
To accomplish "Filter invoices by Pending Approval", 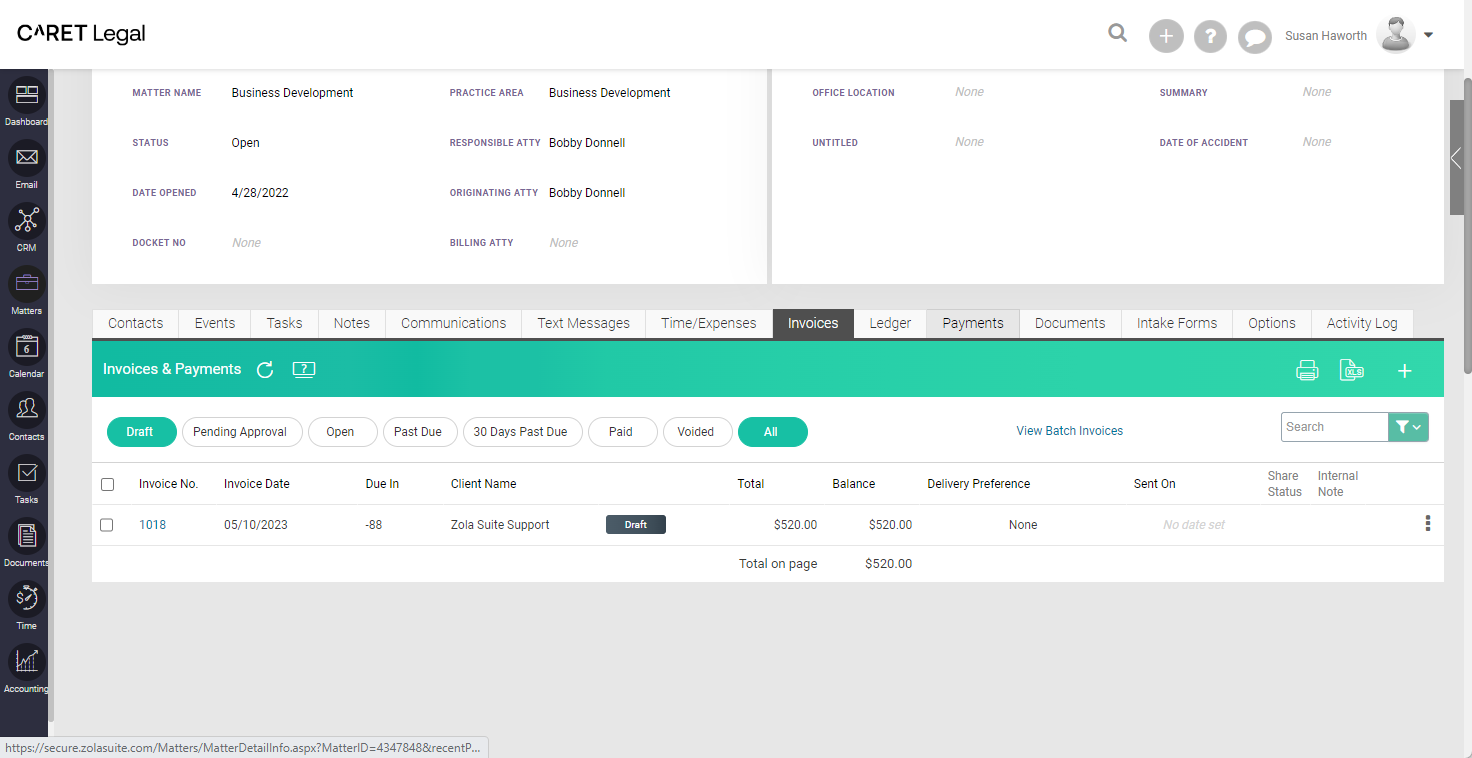I will pyautogui.click(x=240, y=432).
